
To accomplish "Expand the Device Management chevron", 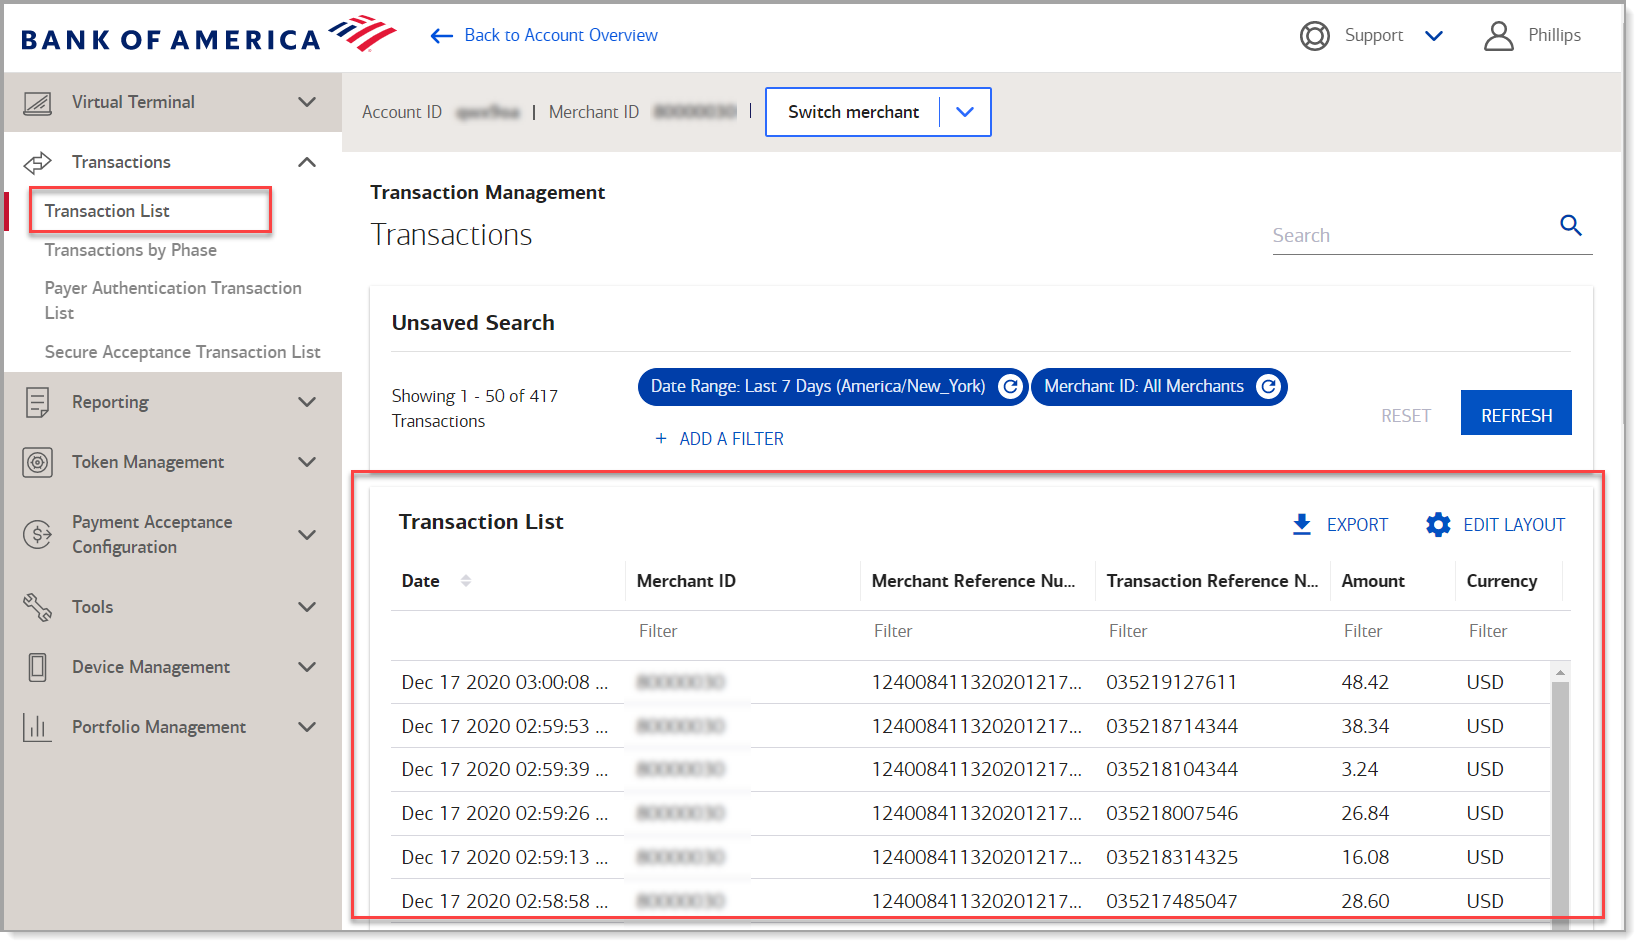I will click(x=307, y=667).
